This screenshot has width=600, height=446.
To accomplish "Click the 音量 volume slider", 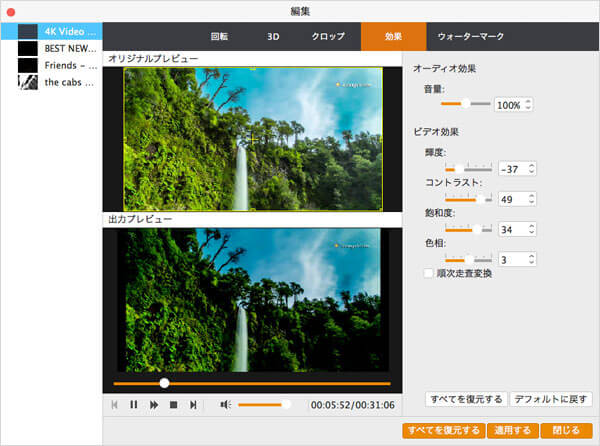I will pyautogui.click(x=465, y=104).
